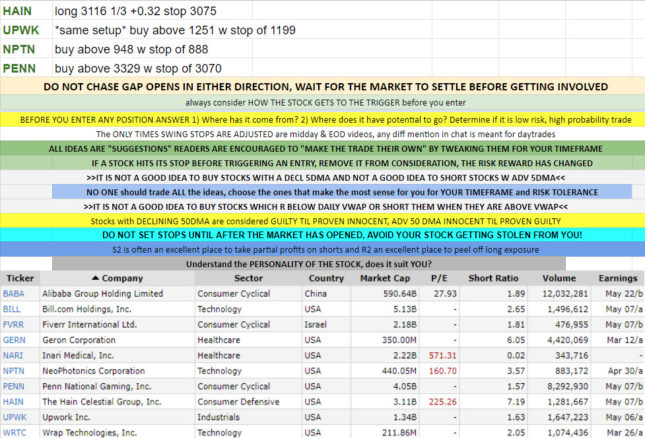
Task: Click 'IF A STOCK HITS ITS STOP' row
Action: [x=322, y=163]
